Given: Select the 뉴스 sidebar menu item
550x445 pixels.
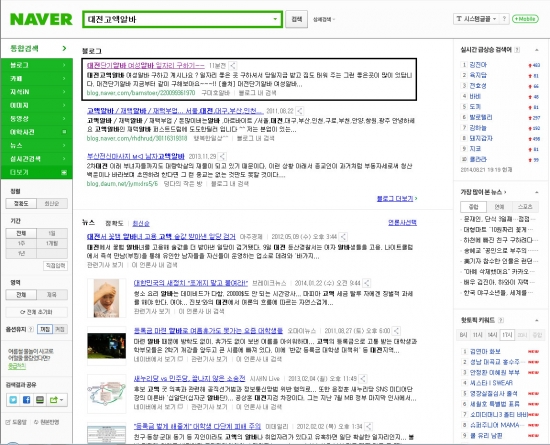Looking at the screenshot, I should coord(37,146).
